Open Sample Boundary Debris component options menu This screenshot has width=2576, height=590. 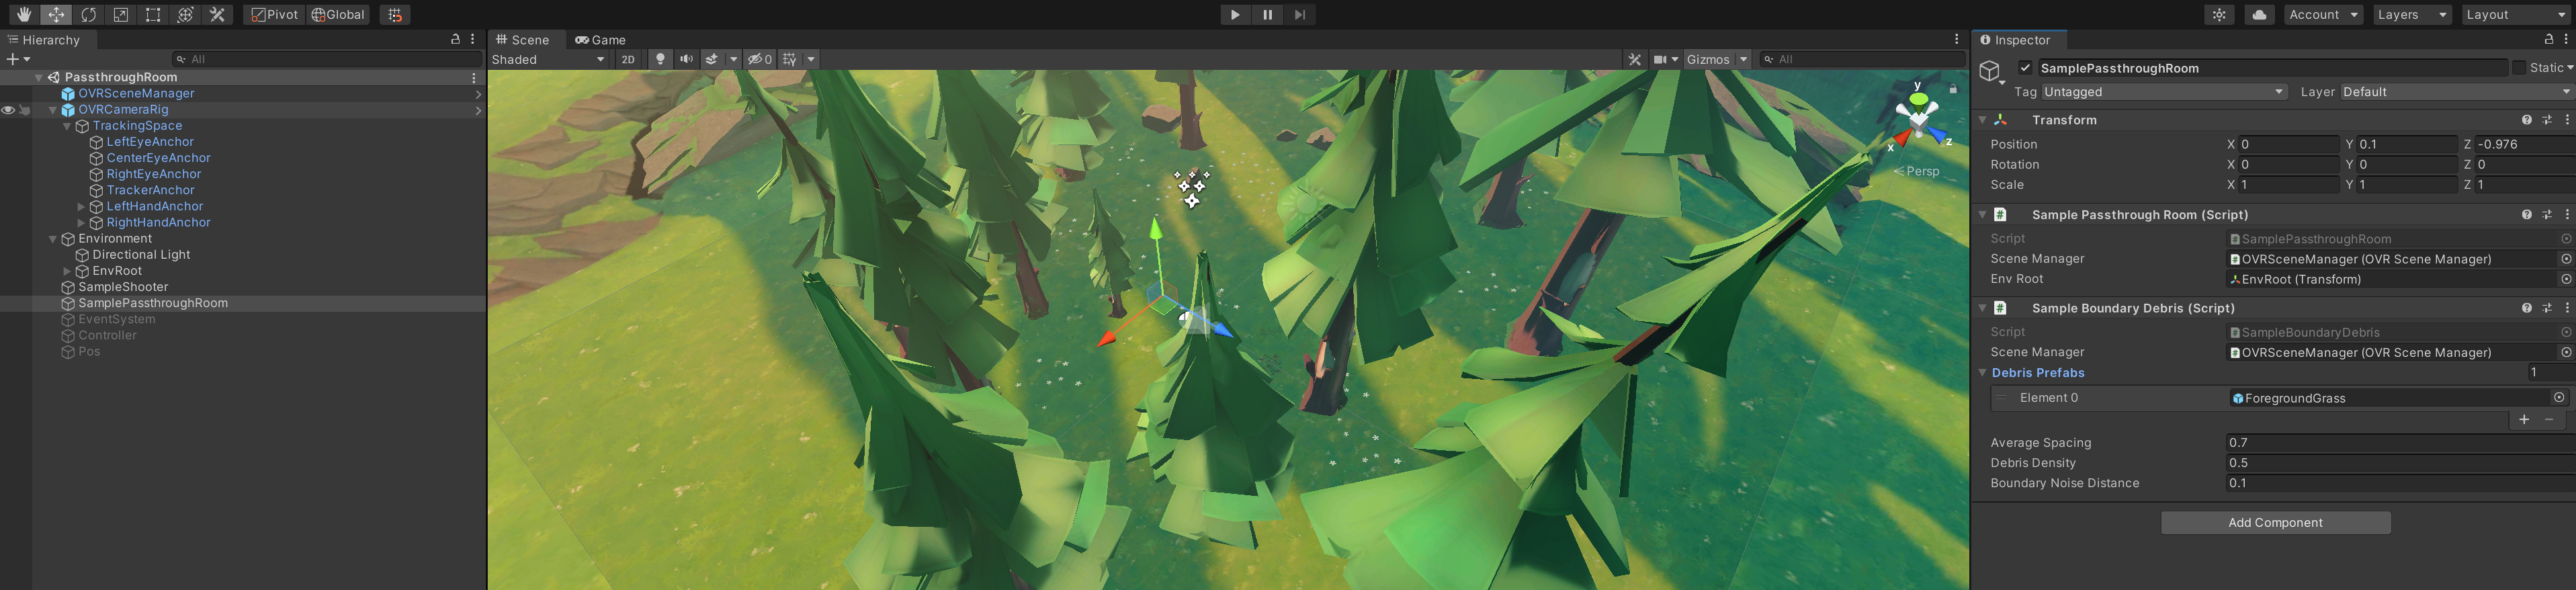tap(2566, 308)
